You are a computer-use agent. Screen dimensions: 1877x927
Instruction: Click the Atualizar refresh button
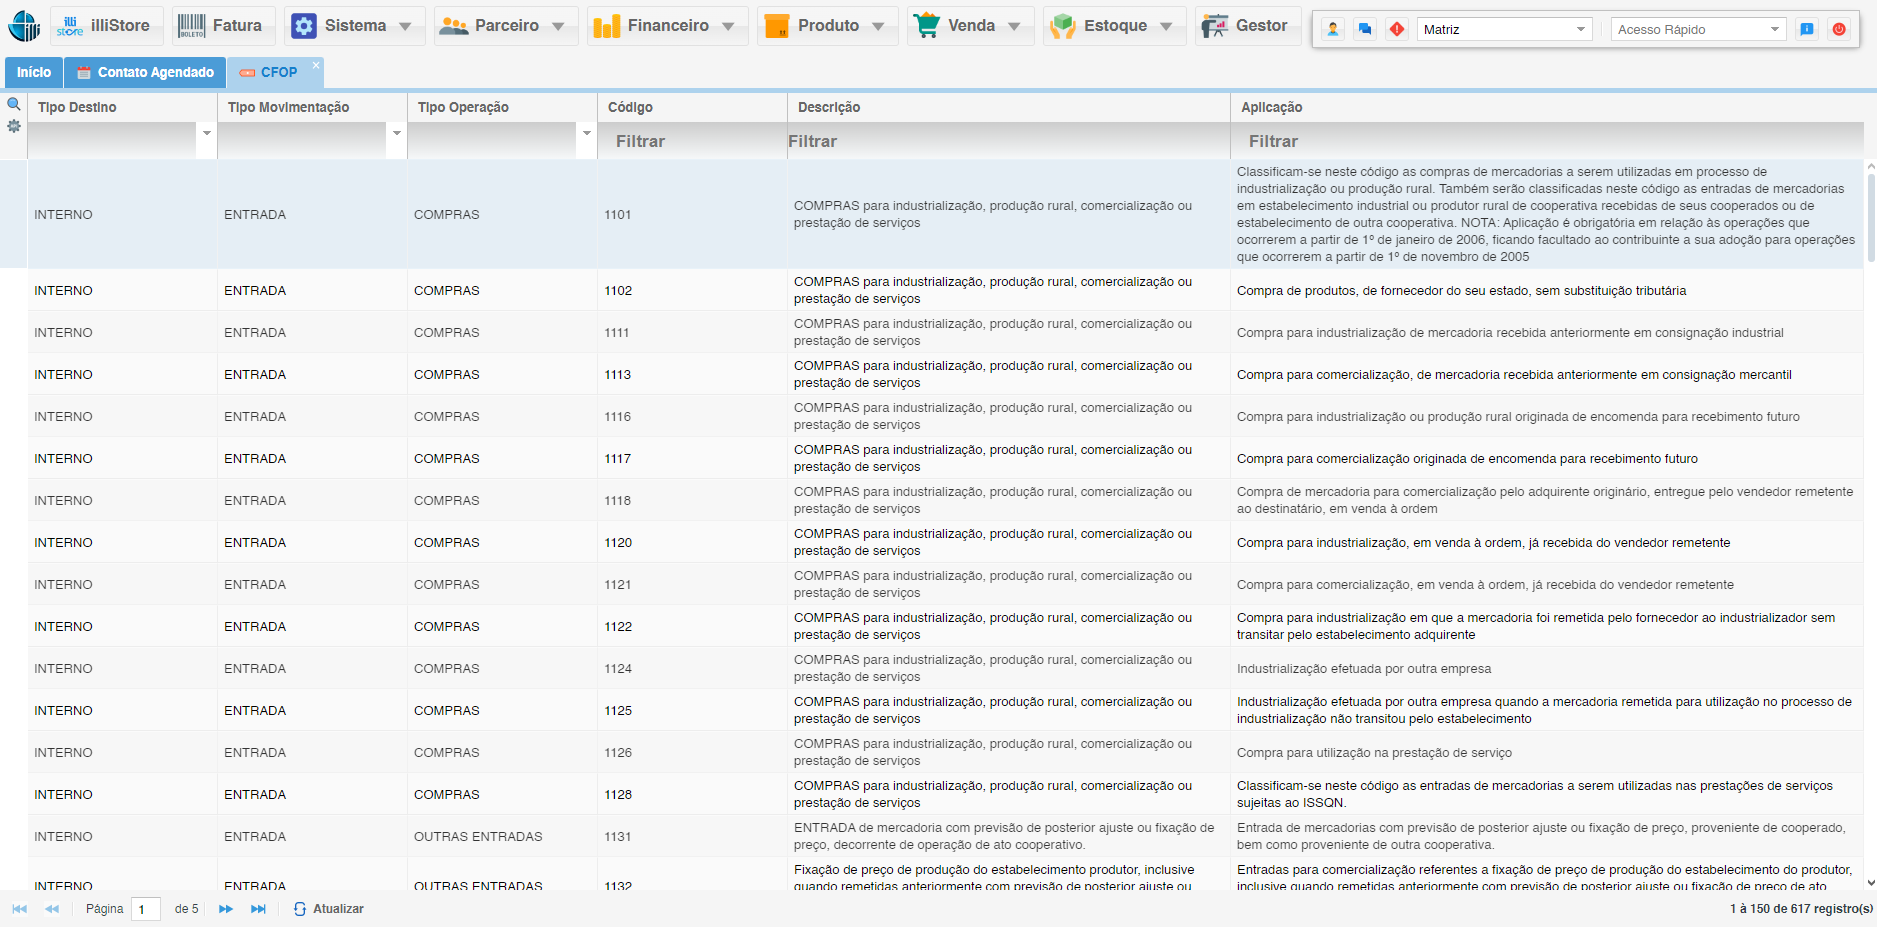(329, 909)
